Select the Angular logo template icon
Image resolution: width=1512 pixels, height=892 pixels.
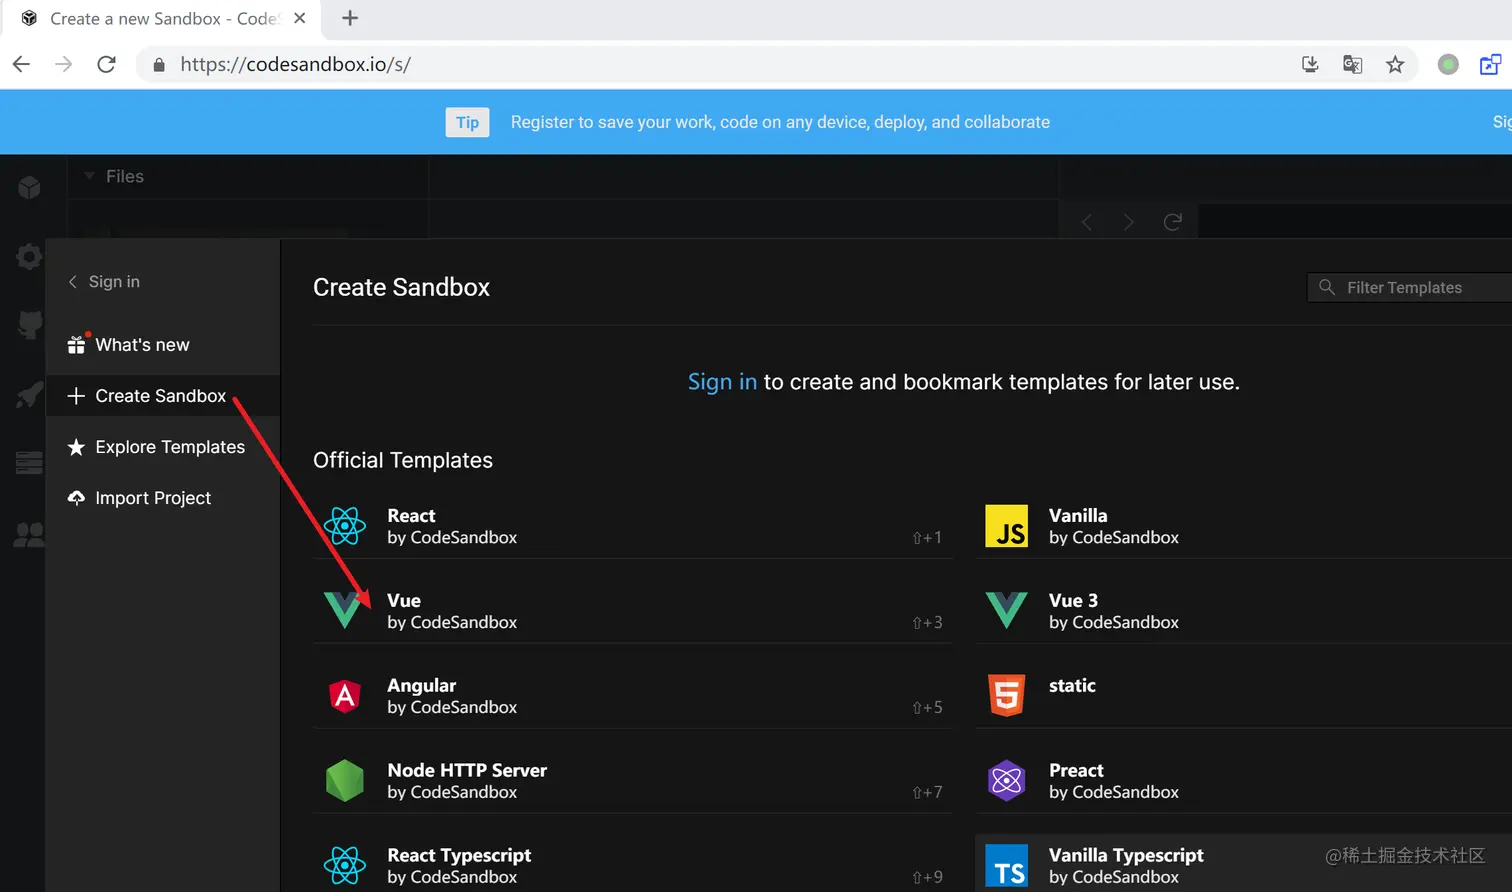[345, 695]
